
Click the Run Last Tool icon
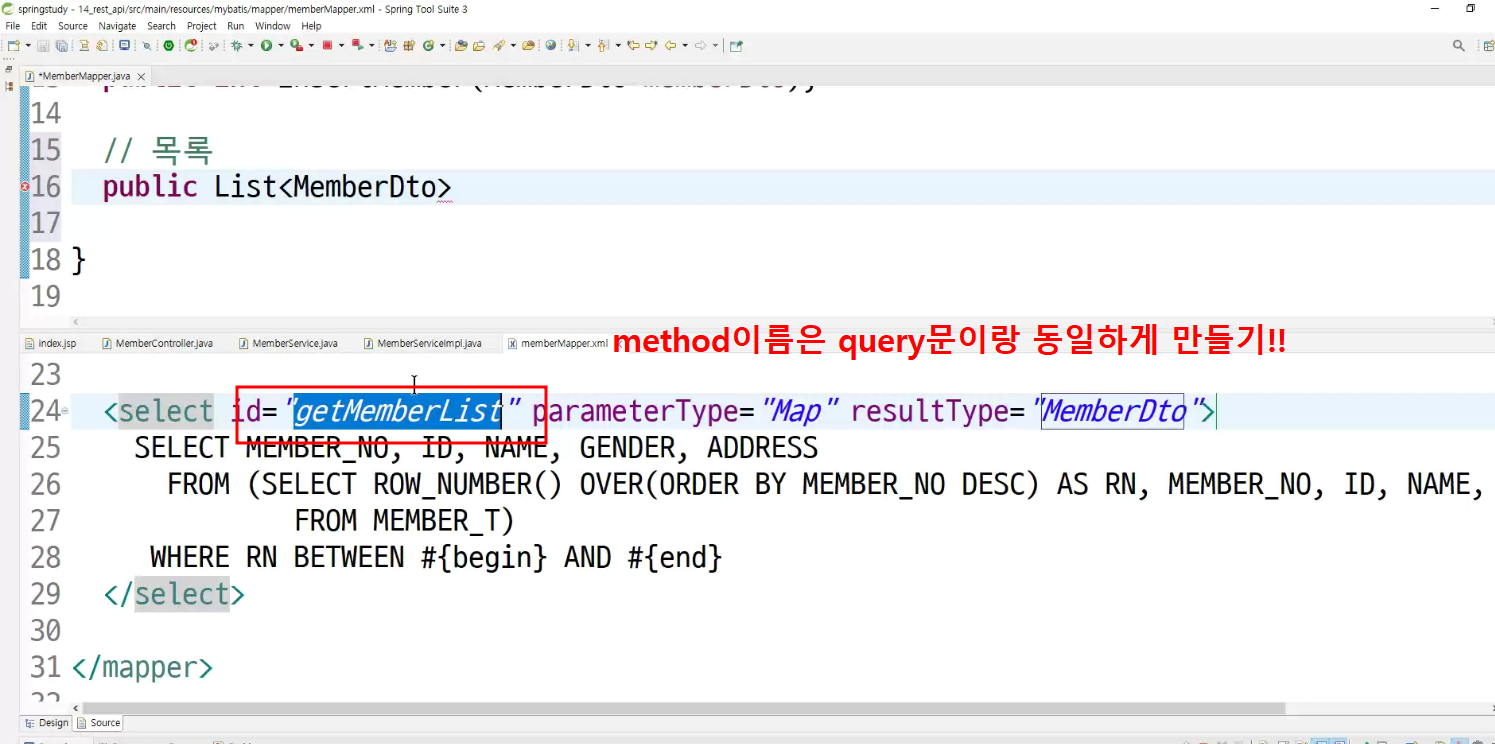tap(296, 45)
